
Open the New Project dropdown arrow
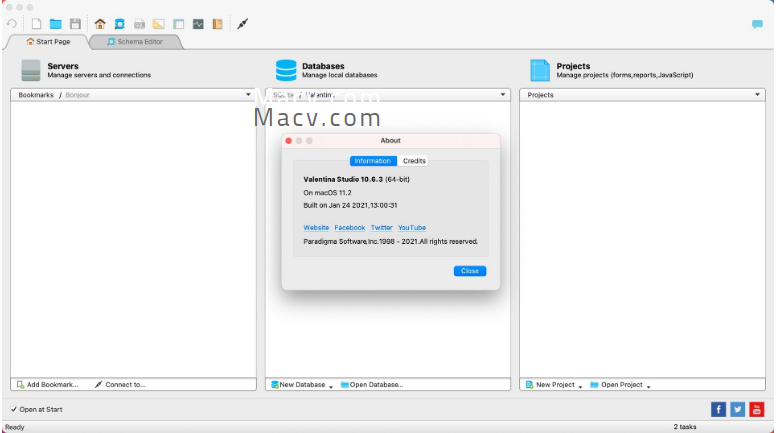pyautogui.click(x=580, y=386)
